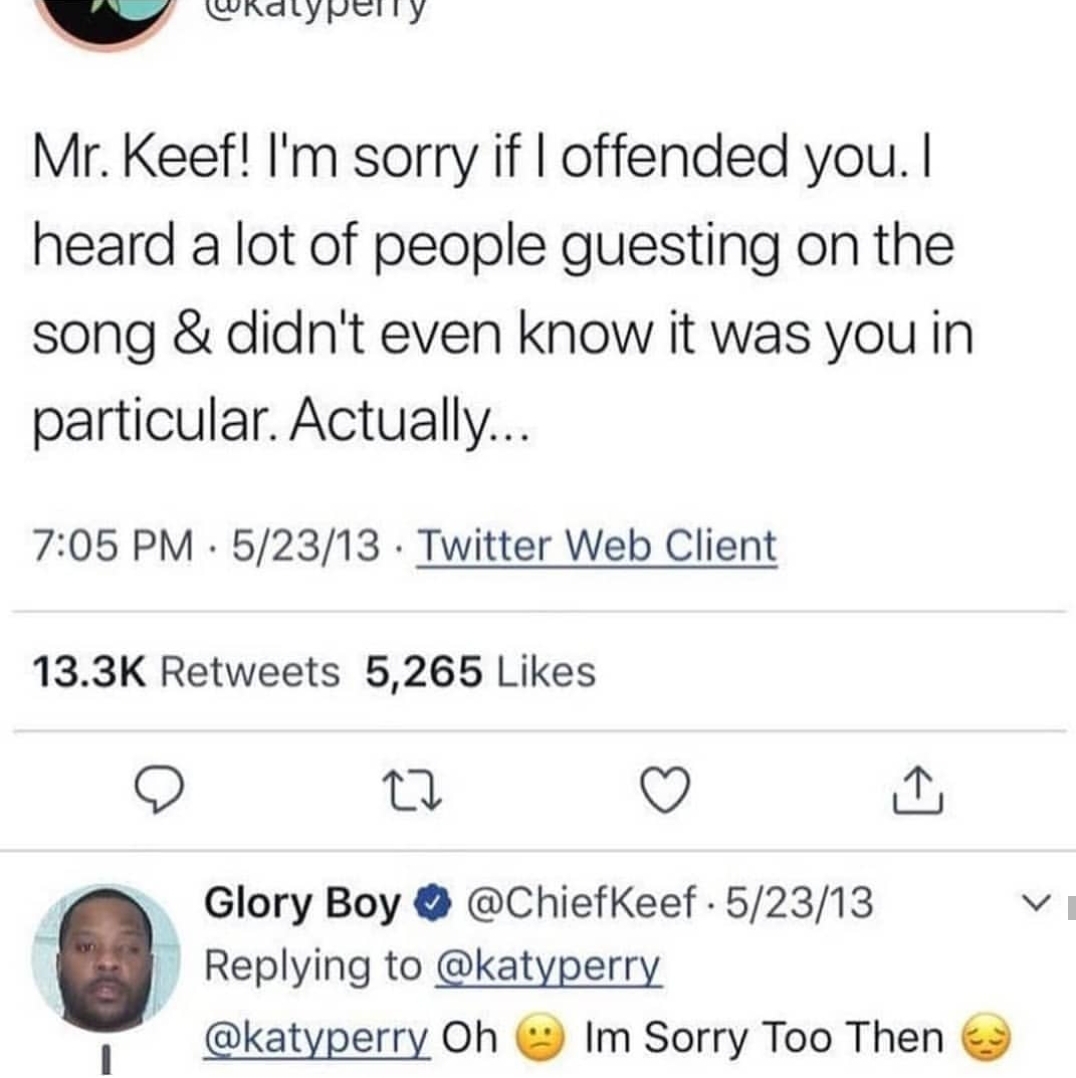Screen dimensions: 1076x1078
Task: Click @katyperry in the Replying to line
Action: pos(548,967)
